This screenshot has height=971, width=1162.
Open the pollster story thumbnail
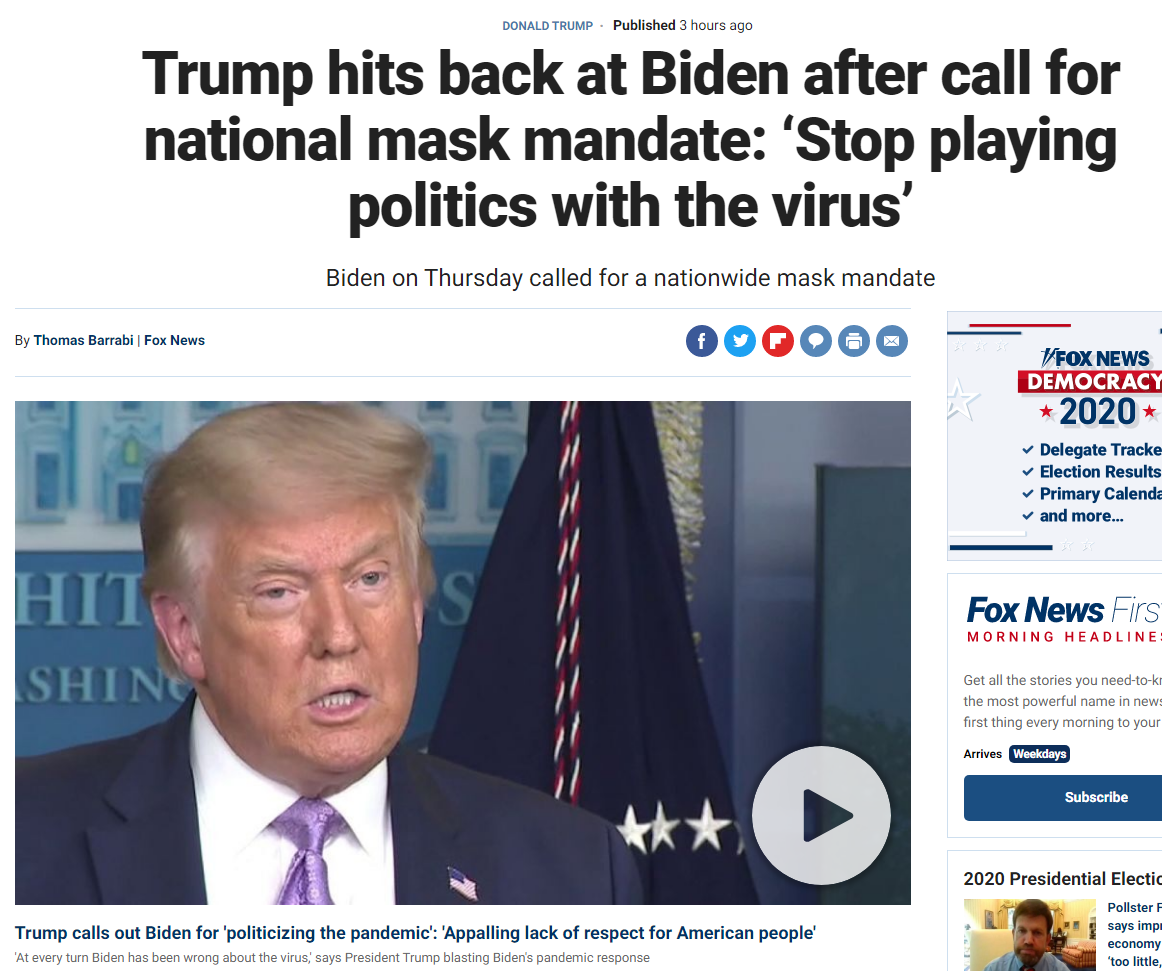point(1029,935)
